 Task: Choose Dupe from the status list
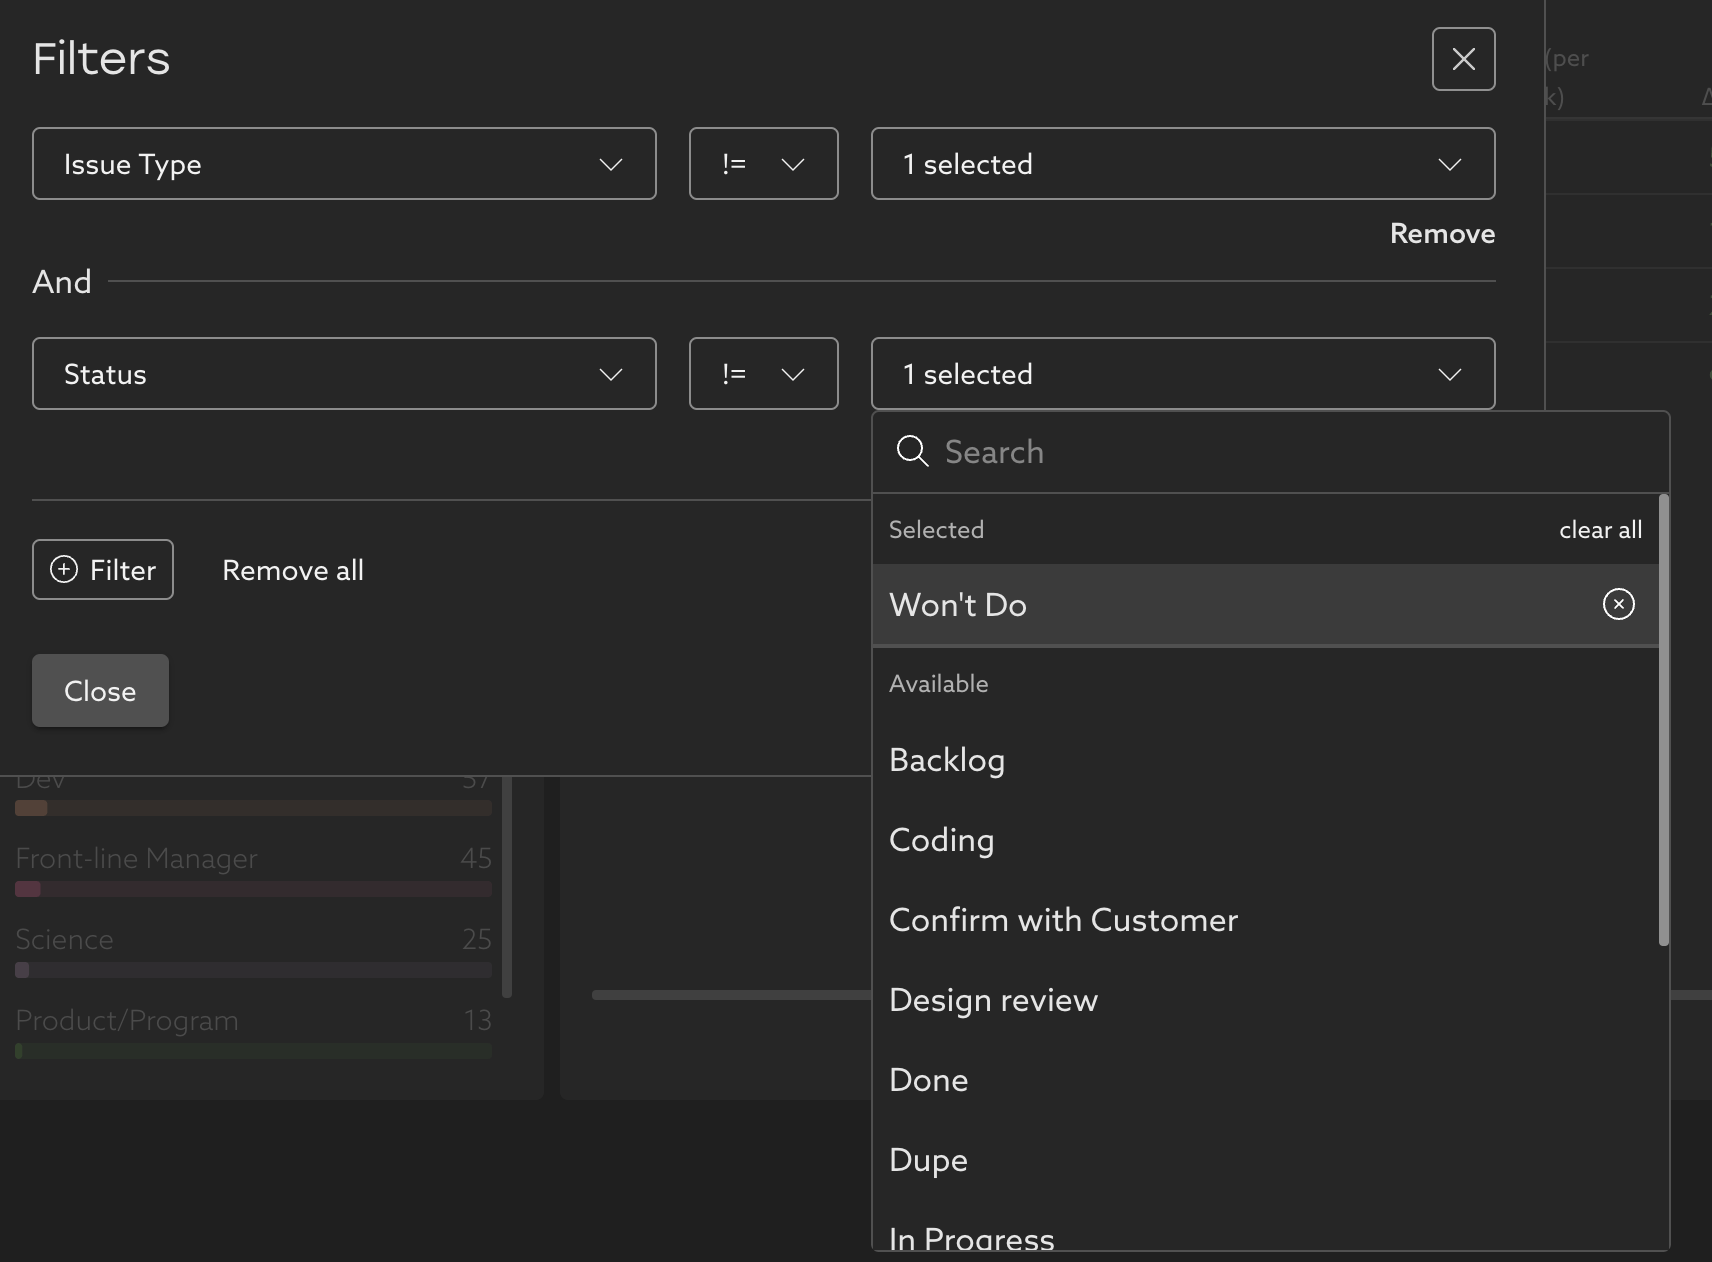(928, 1160)
